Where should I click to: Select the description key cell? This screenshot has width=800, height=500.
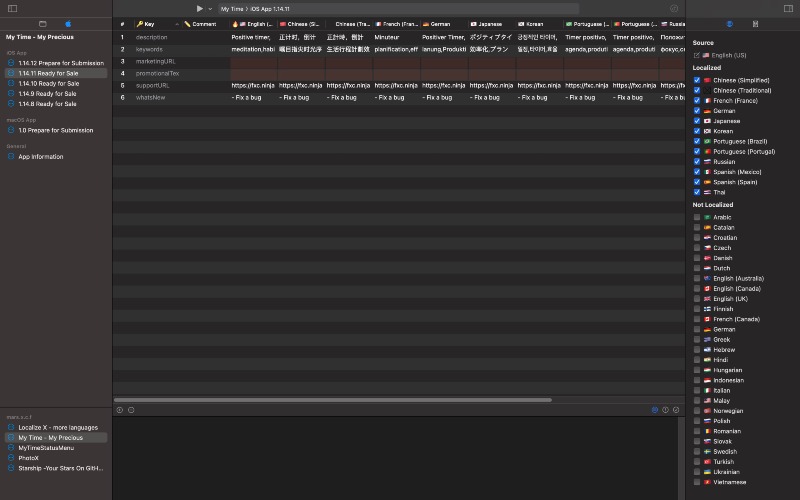tap(156, 37)
